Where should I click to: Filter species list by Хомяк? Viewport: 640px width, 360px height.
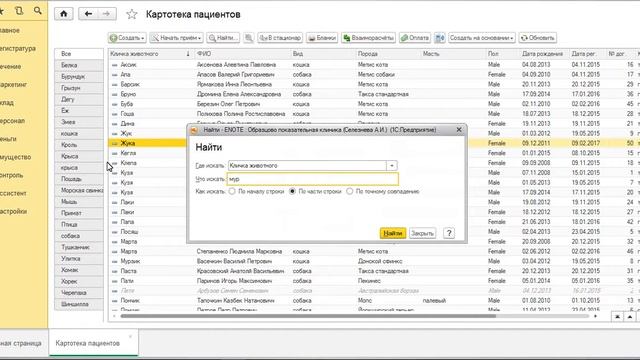click(79, 270)
